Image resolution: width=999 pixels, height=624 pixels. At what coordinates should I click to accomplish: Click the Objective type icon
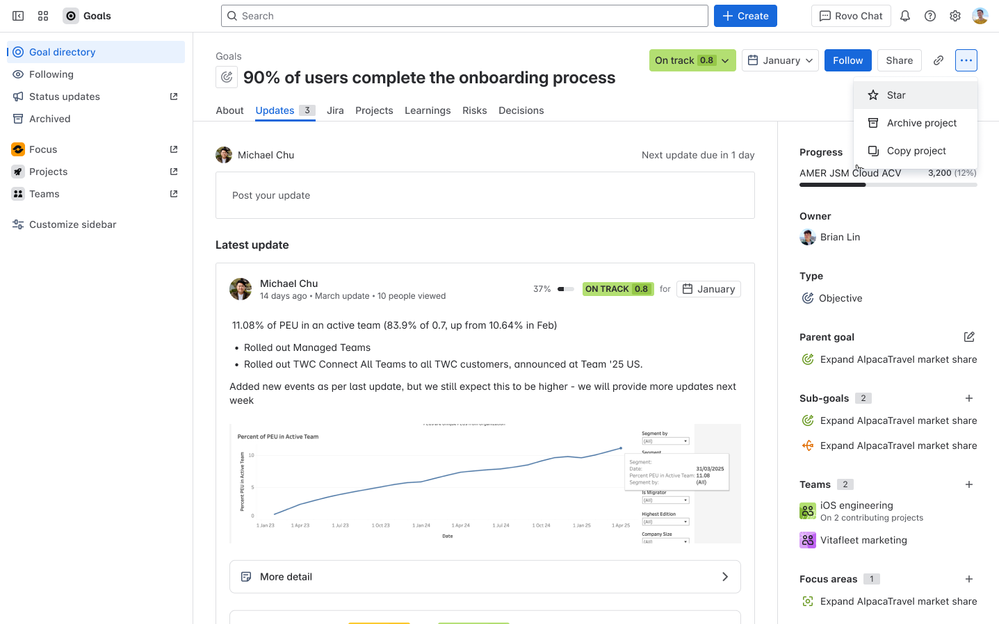[x=807, y=298]
